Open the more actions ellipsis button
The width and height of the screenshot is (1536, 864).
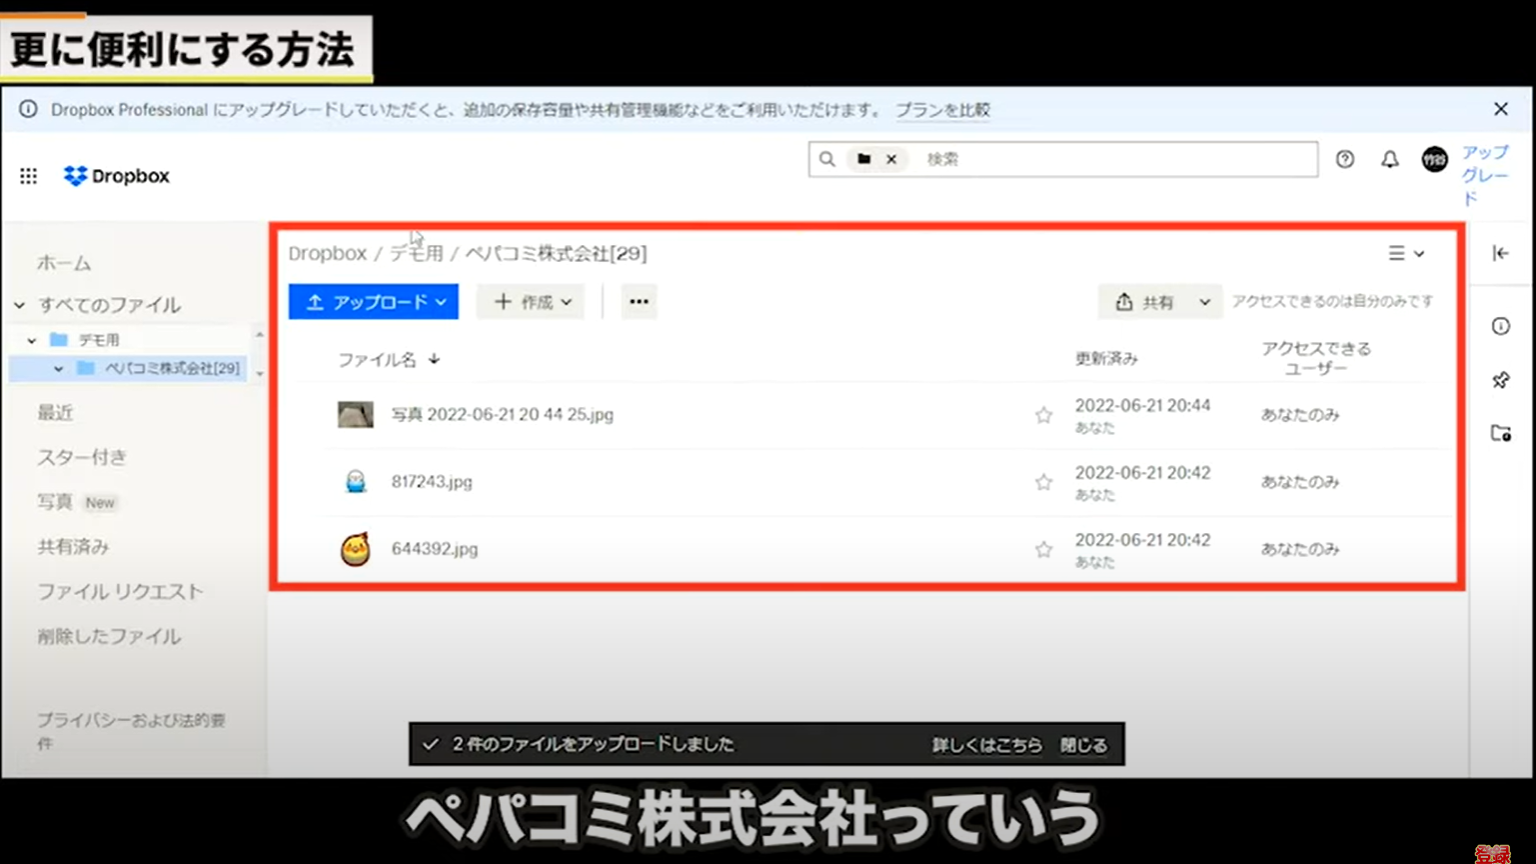(x=639, y=302)
